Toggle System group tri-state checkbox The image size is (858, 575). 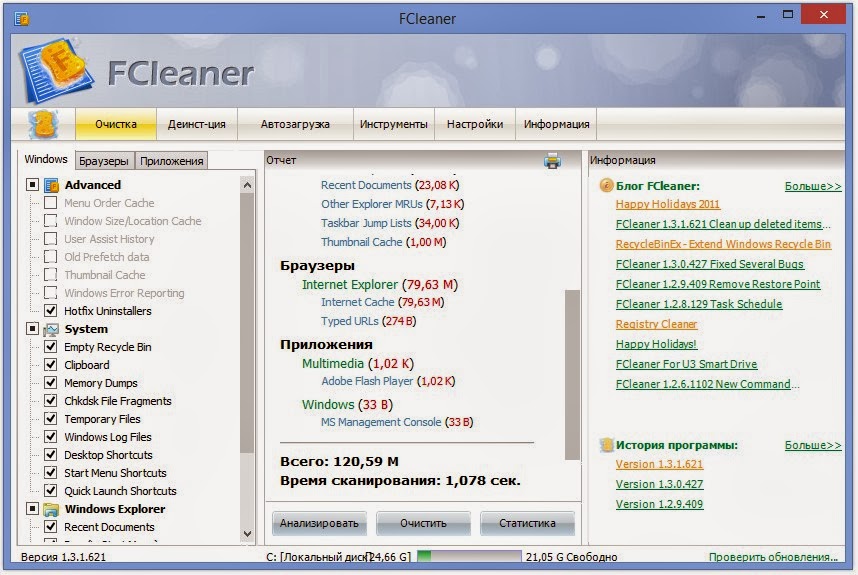point(32,329)
